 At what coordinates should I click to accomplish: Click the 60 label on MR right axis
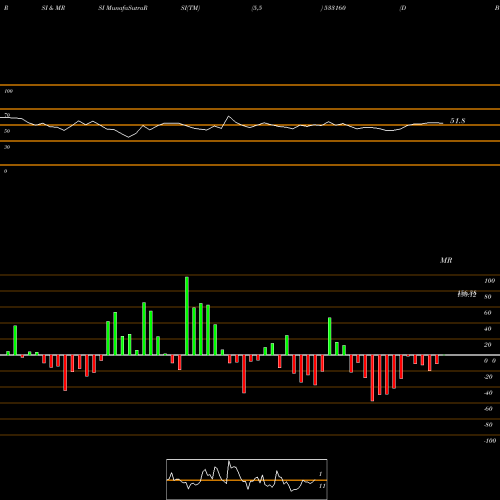(488, 313)
